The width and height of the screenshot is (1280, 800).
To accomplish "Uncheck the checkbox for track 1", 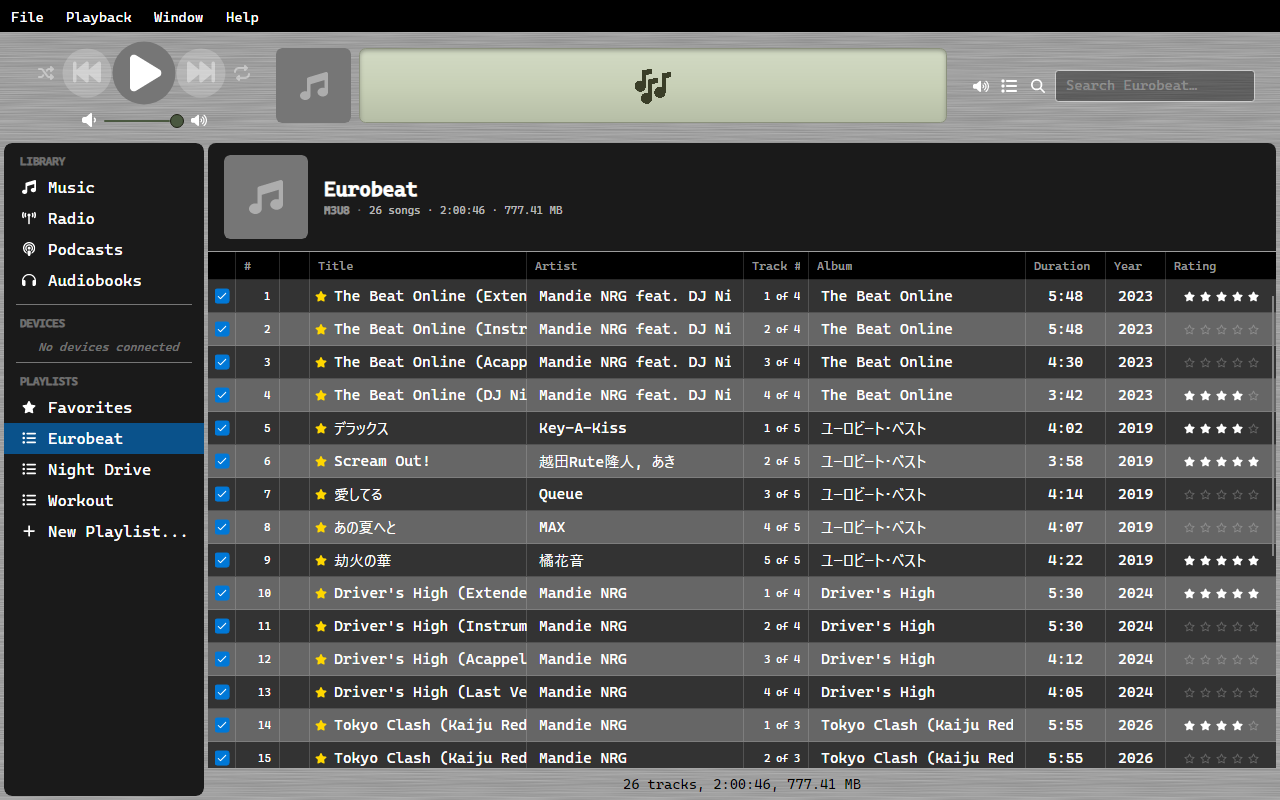I will tap(222, 296).
